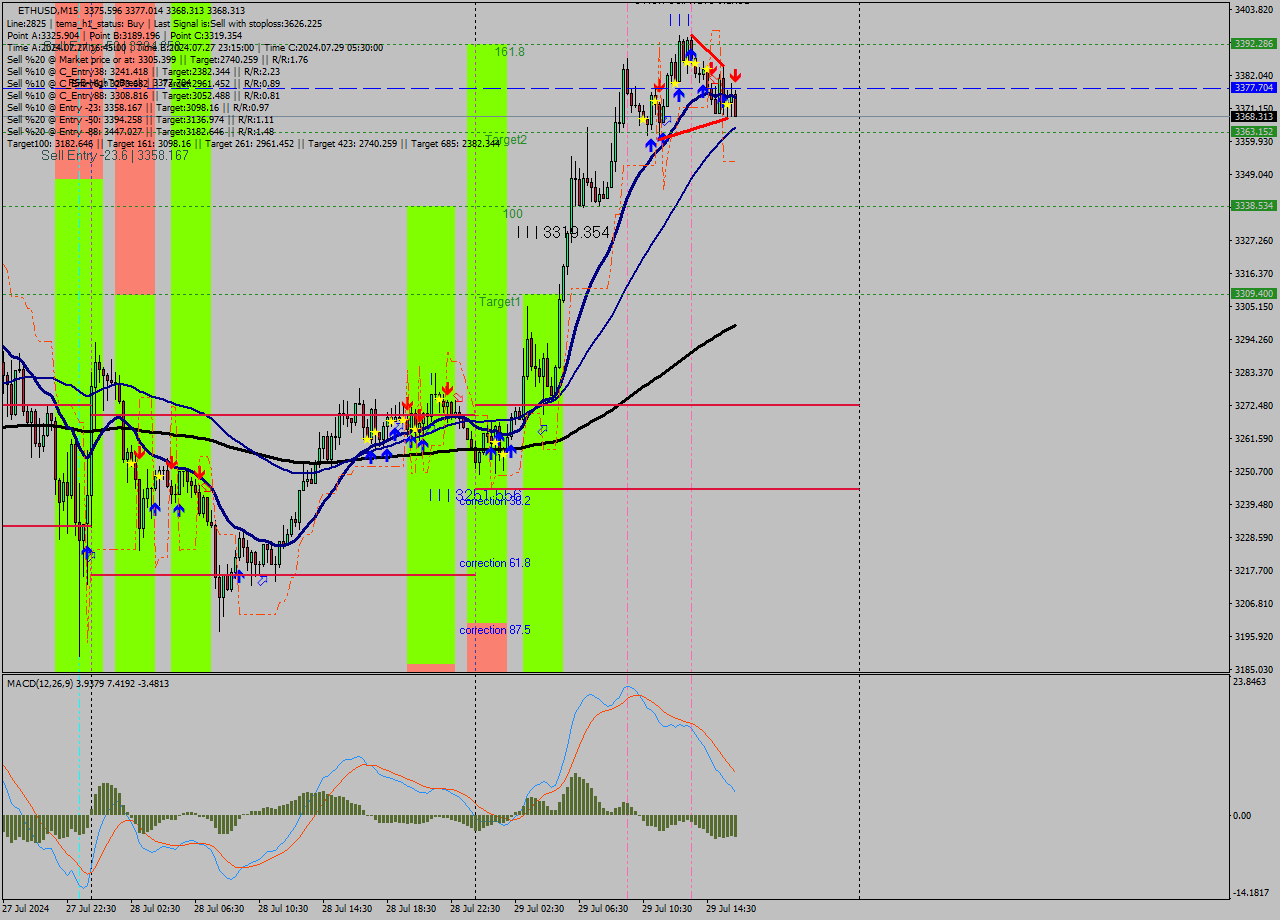Select the 161.8 extension level label
The image size is (1280, 920).
pos(508,52)
